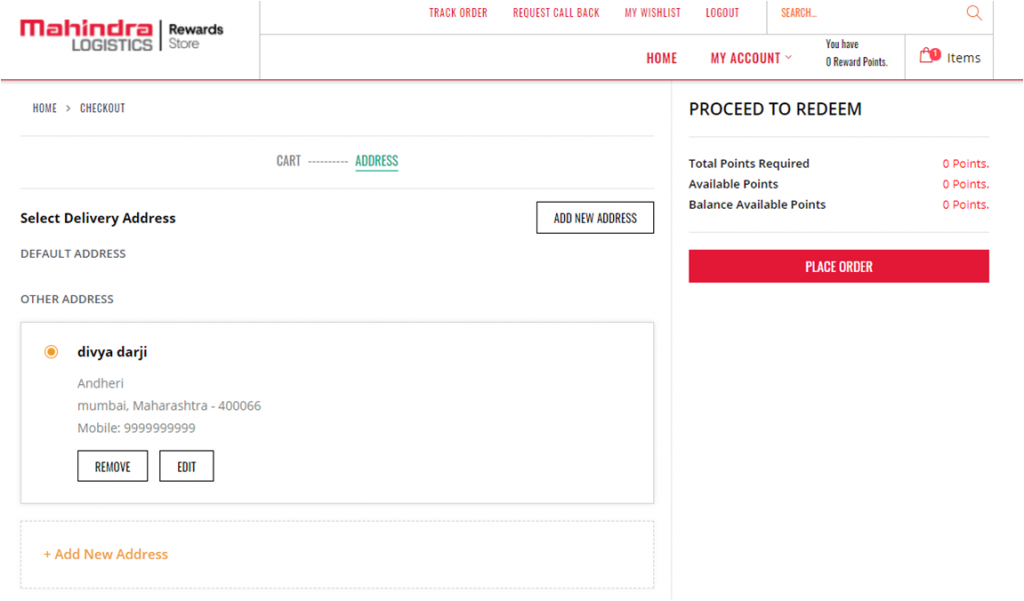
Task: Go back to the Cart step
Action: pos(288,161)
